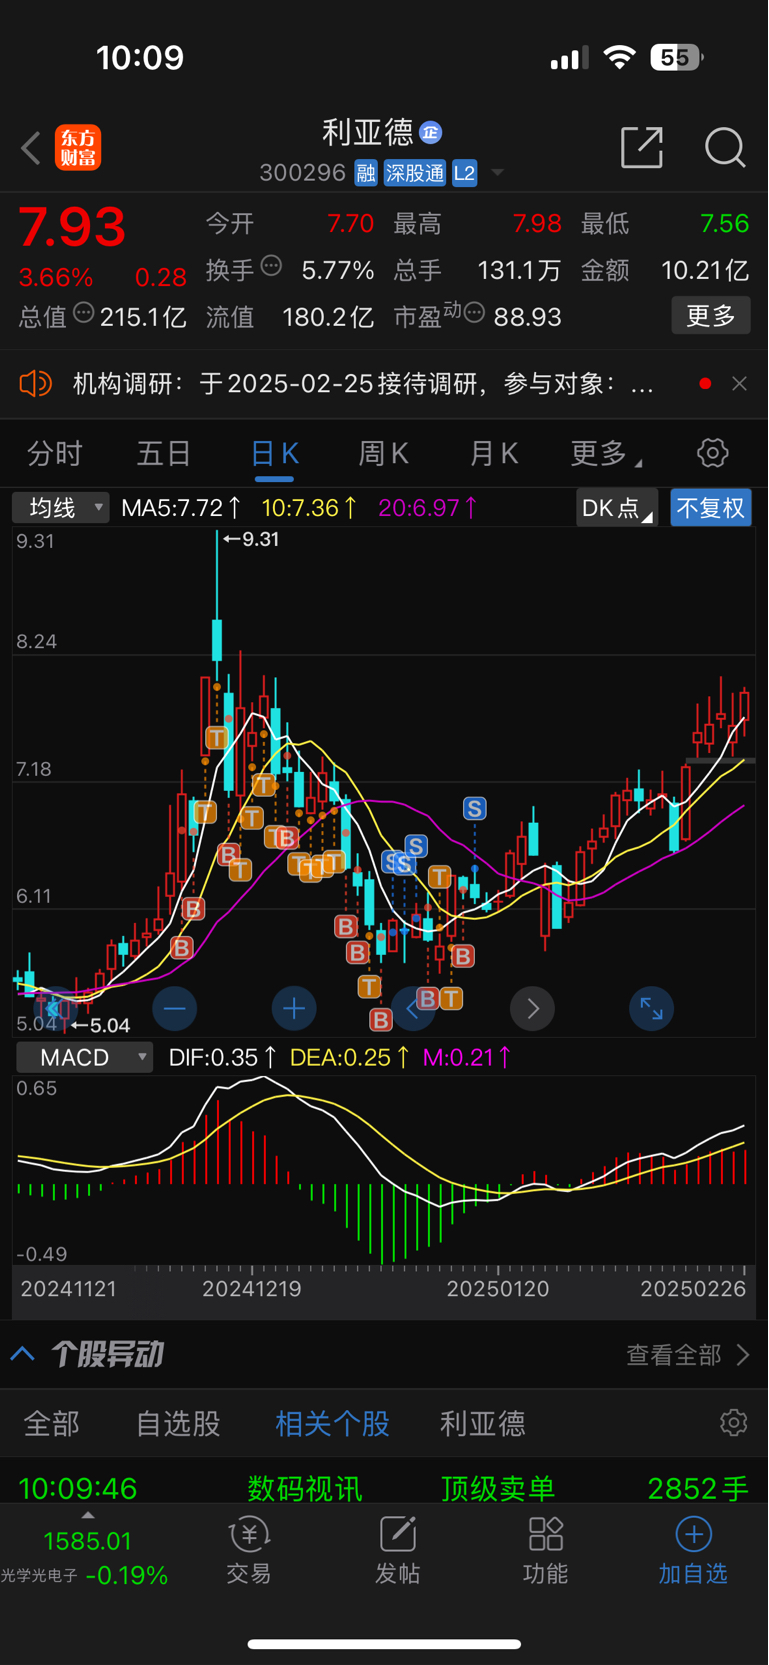
Task: Expand the 更多 chart period dropdown
Action: 605,454
